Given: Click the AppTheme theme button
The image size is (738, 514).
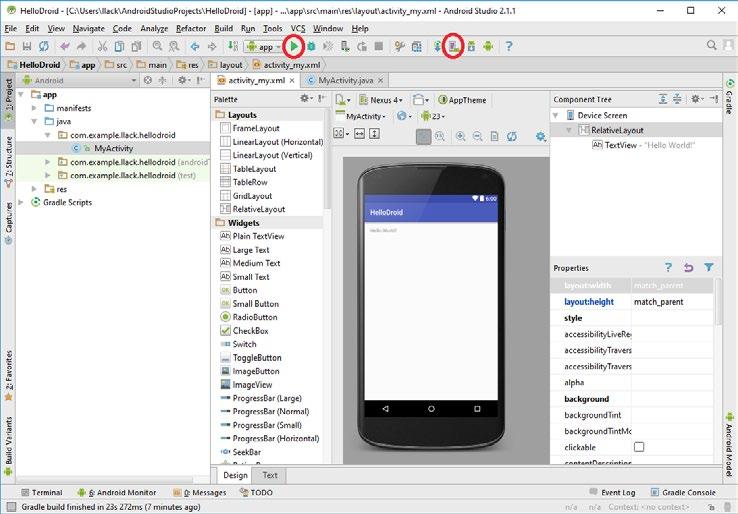Looking at the screenshot, I should tap(462, 100).
